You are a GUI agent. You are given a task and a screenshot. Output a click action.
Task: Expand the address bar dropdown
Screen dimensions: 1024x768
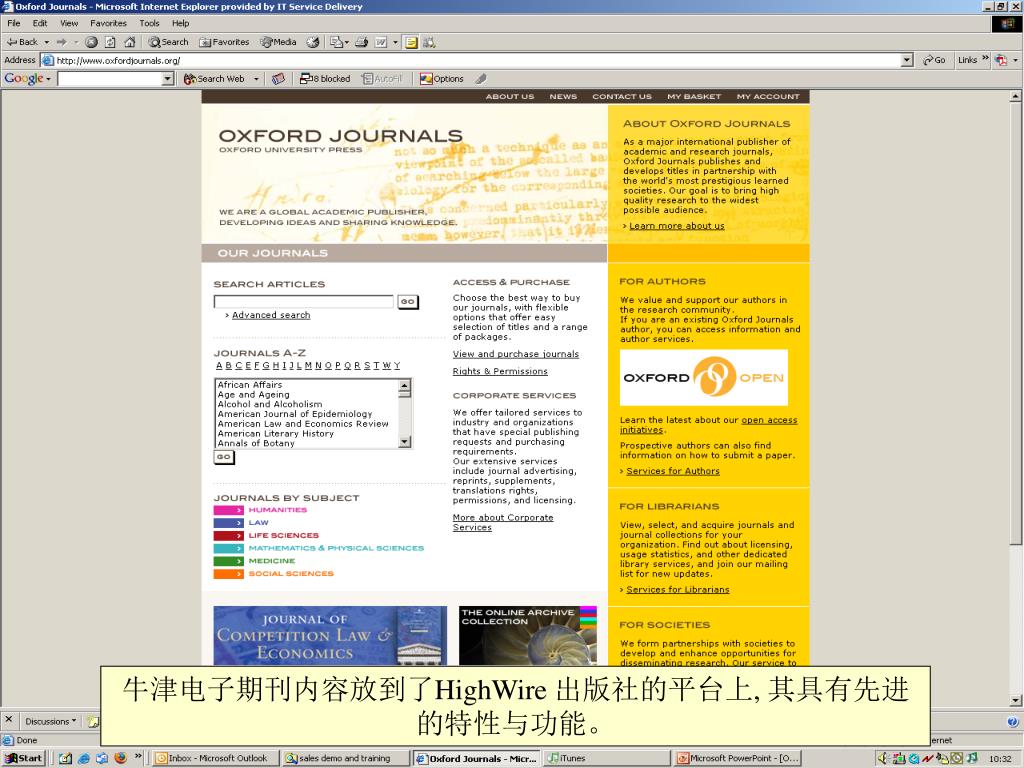[x=906, y=60]
